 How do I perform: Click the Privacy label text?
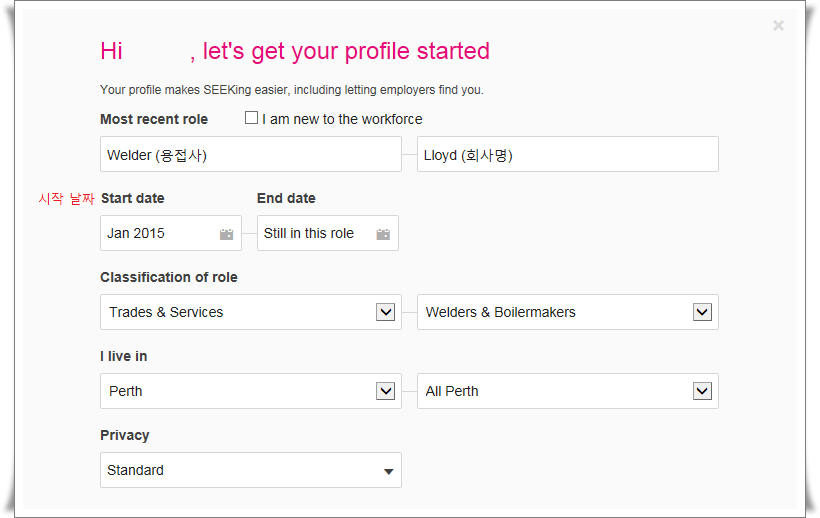pyautogui.click(x=124, y=435)
